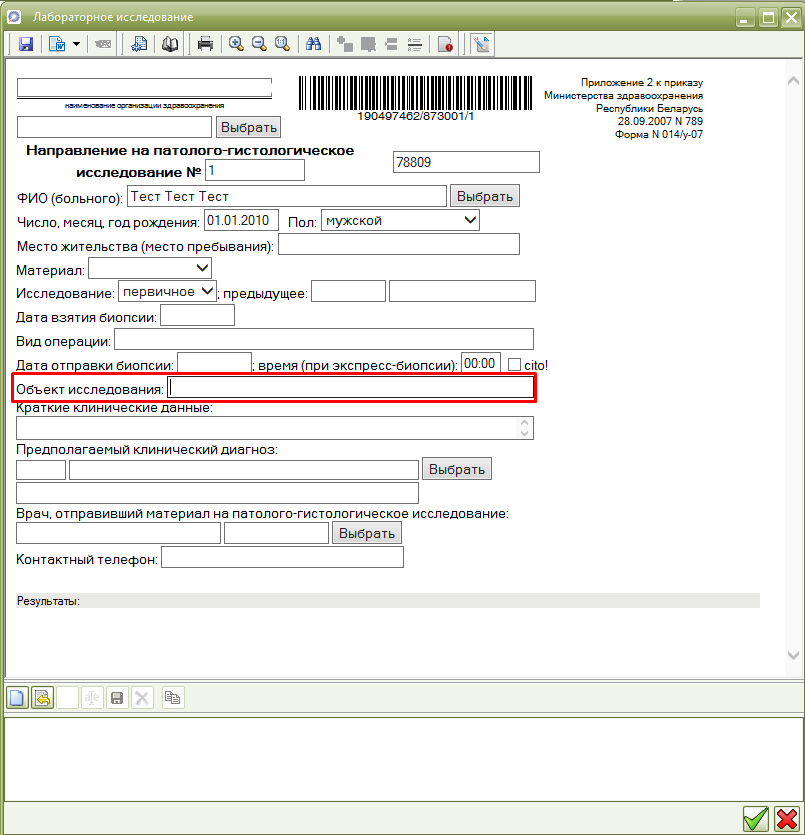Click the Export to Word document icon
The image size is (805, 835).
click(x=56, y=44)
